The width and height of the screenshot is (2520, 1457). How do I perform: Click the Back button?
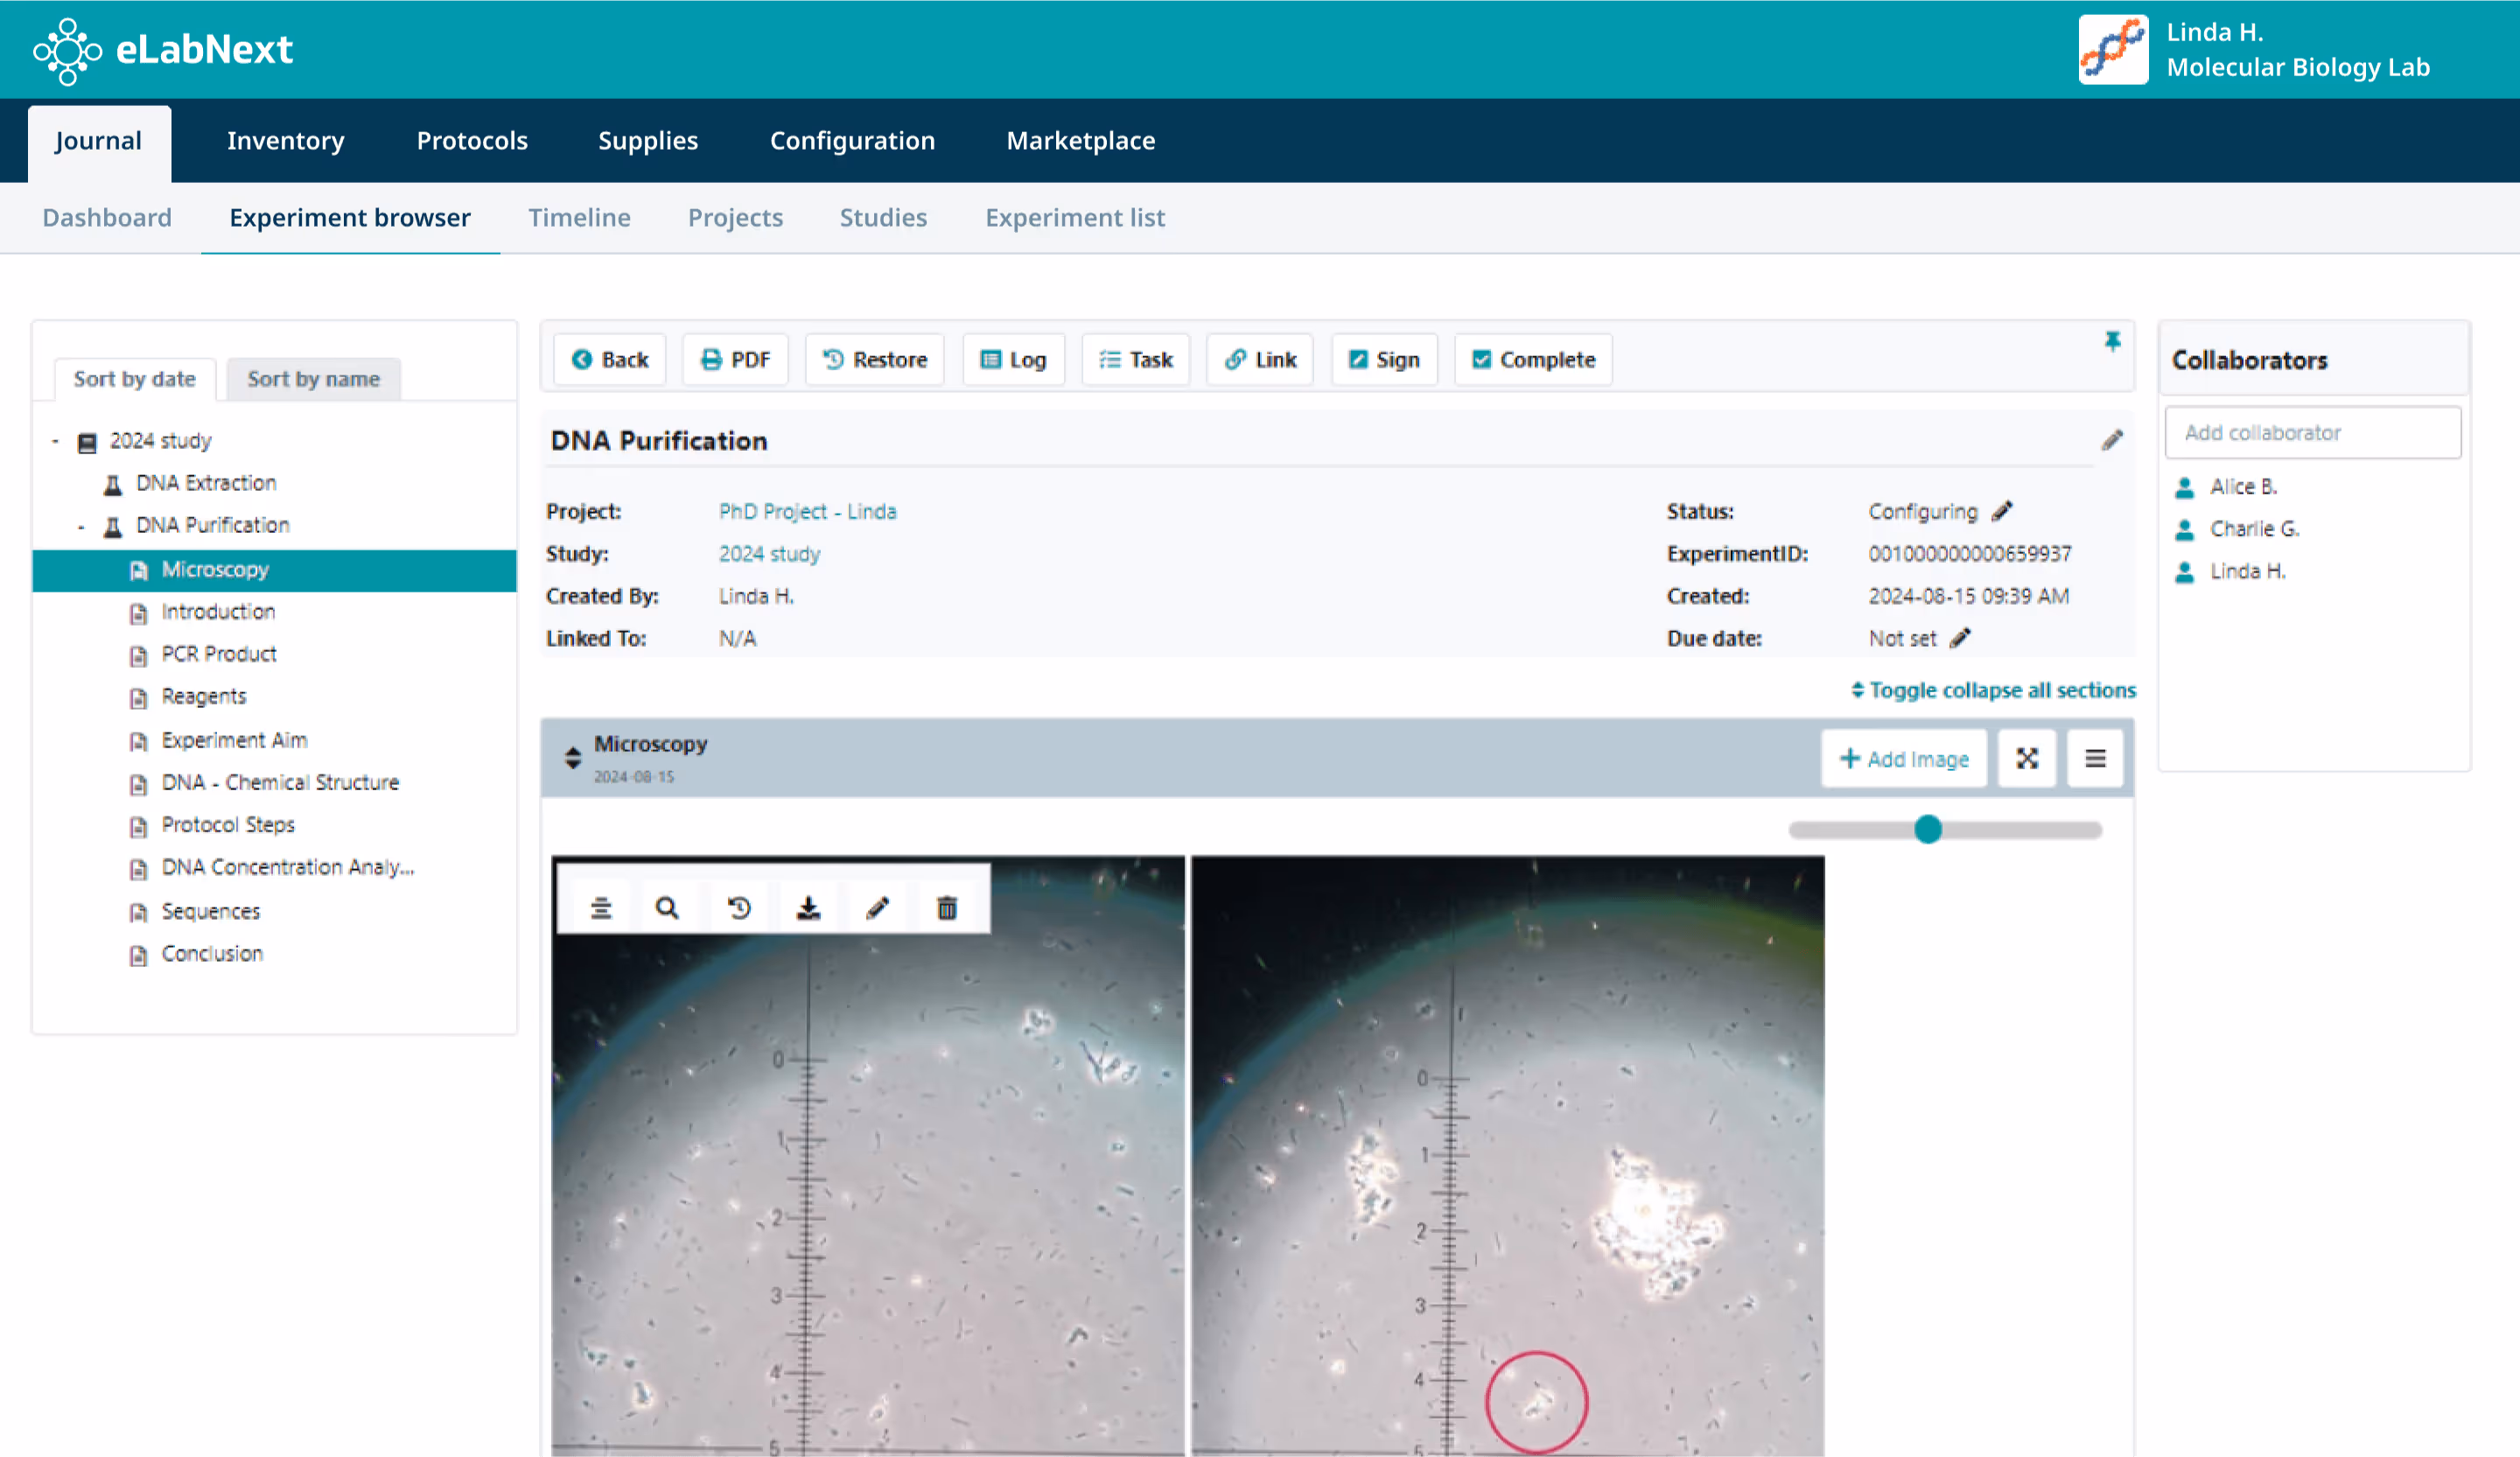click(610, 359)
